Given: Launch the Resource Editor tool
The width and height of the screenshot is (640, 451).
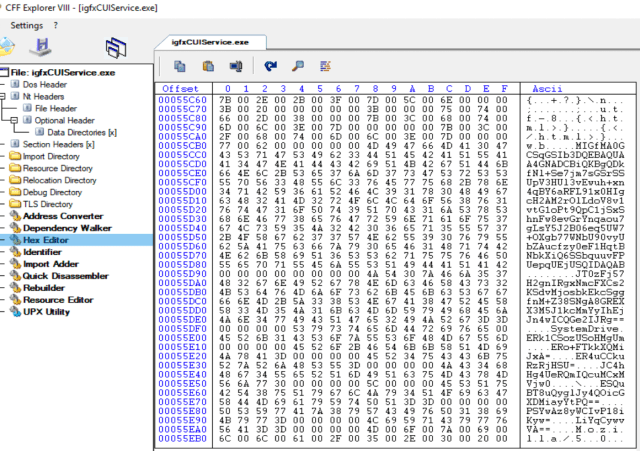Looking at the screenshot, I should pos(58,300).
